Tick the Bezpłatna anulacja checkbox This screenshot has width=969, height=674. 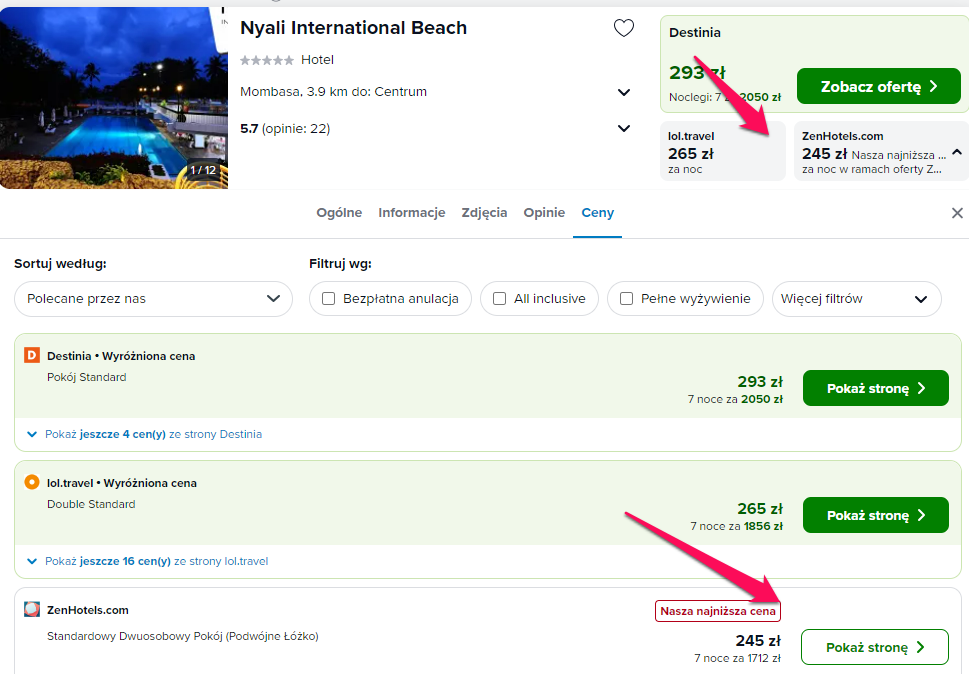click(x=329, y=298)
